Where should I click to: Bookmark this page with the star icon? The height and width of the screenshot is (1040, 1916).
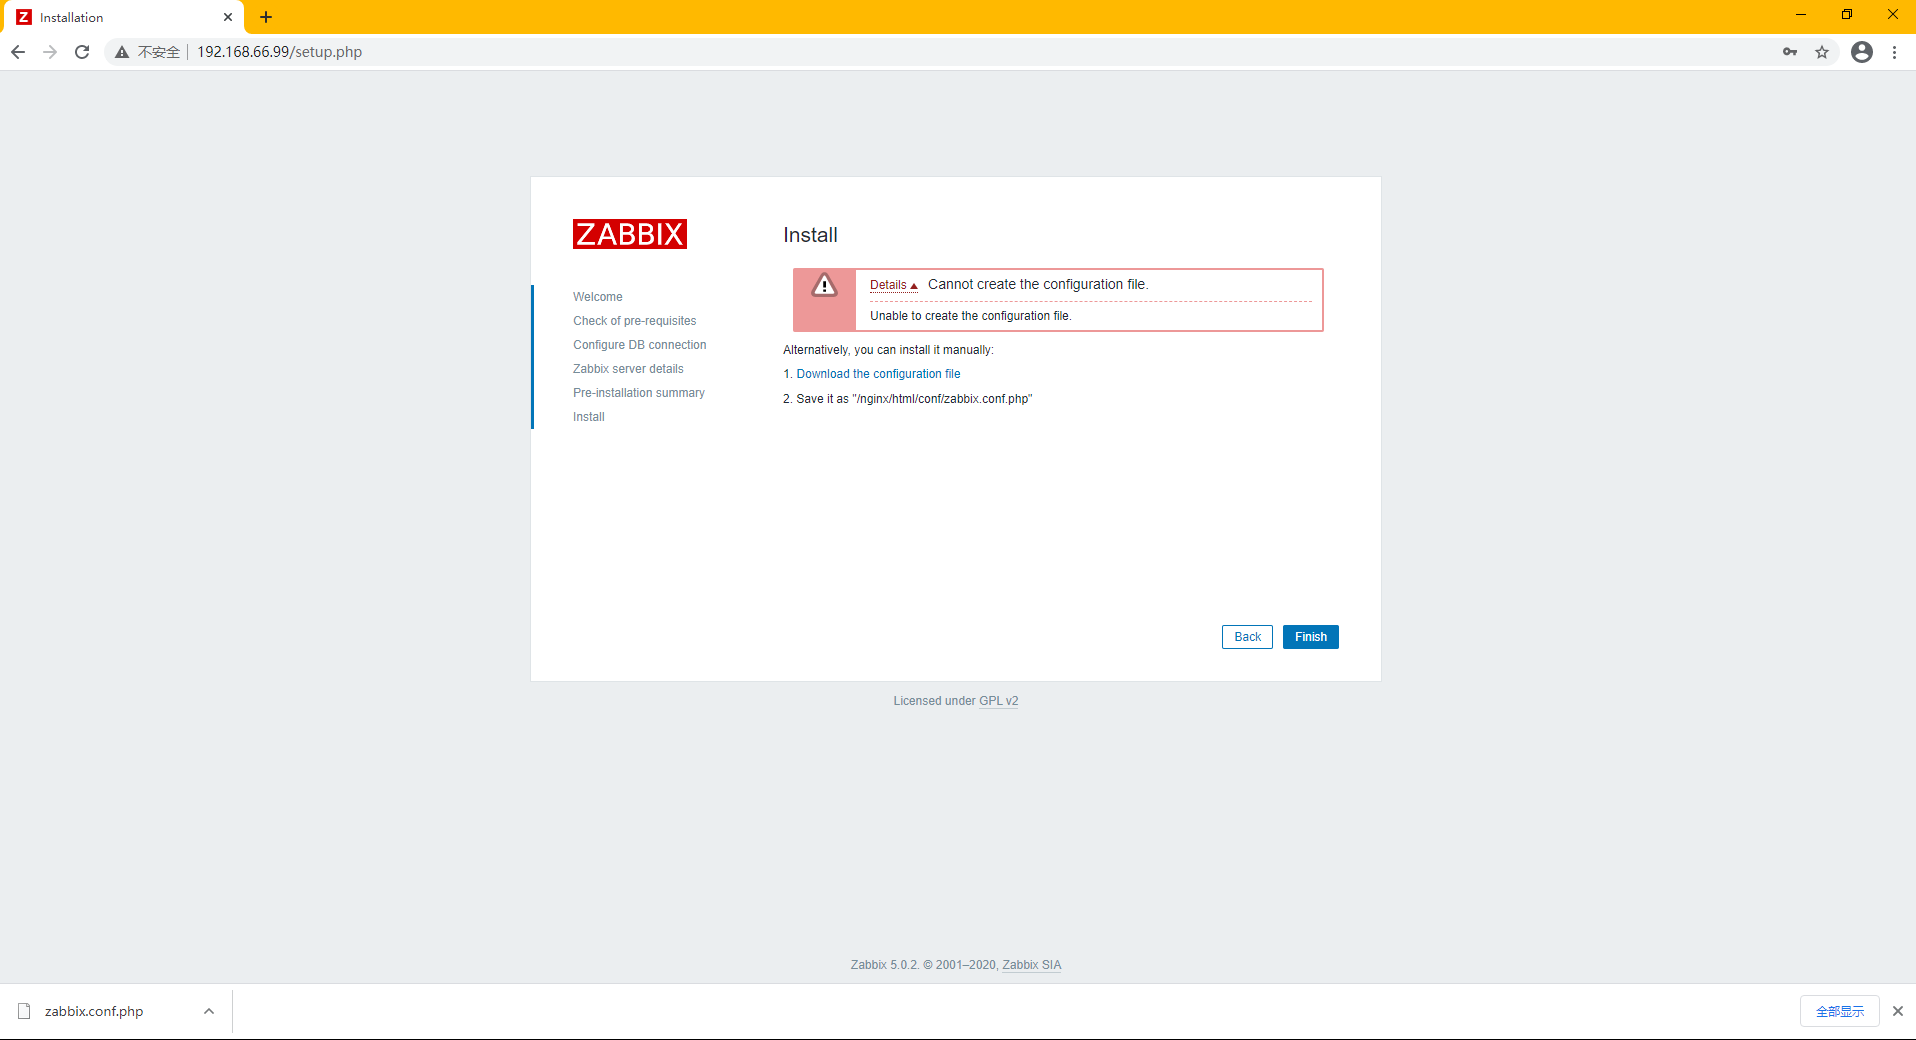coord(1822,52)
